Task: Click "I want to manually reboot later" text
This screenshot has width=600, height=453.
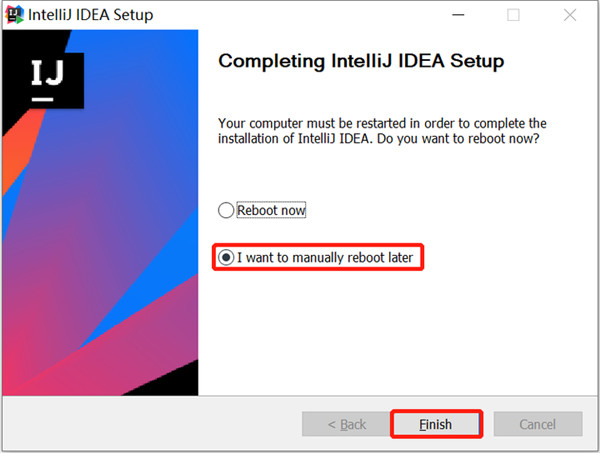Action: click(325, 258)
